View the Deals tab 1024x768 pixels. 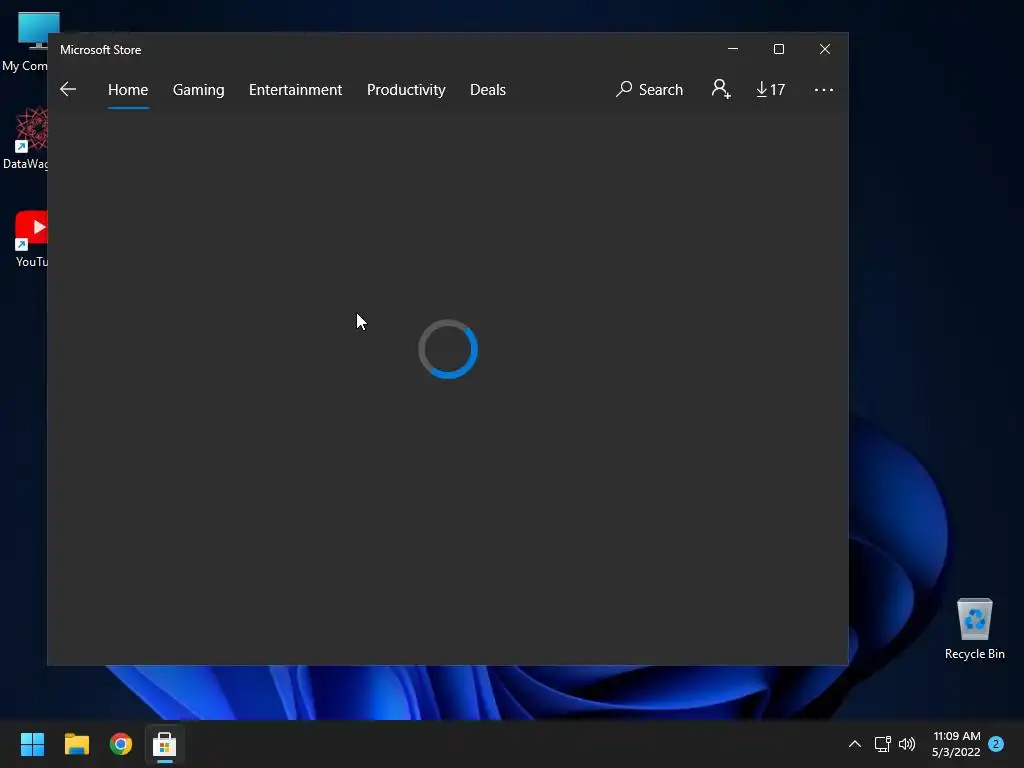pyautogui.click(x=488, y=89)
